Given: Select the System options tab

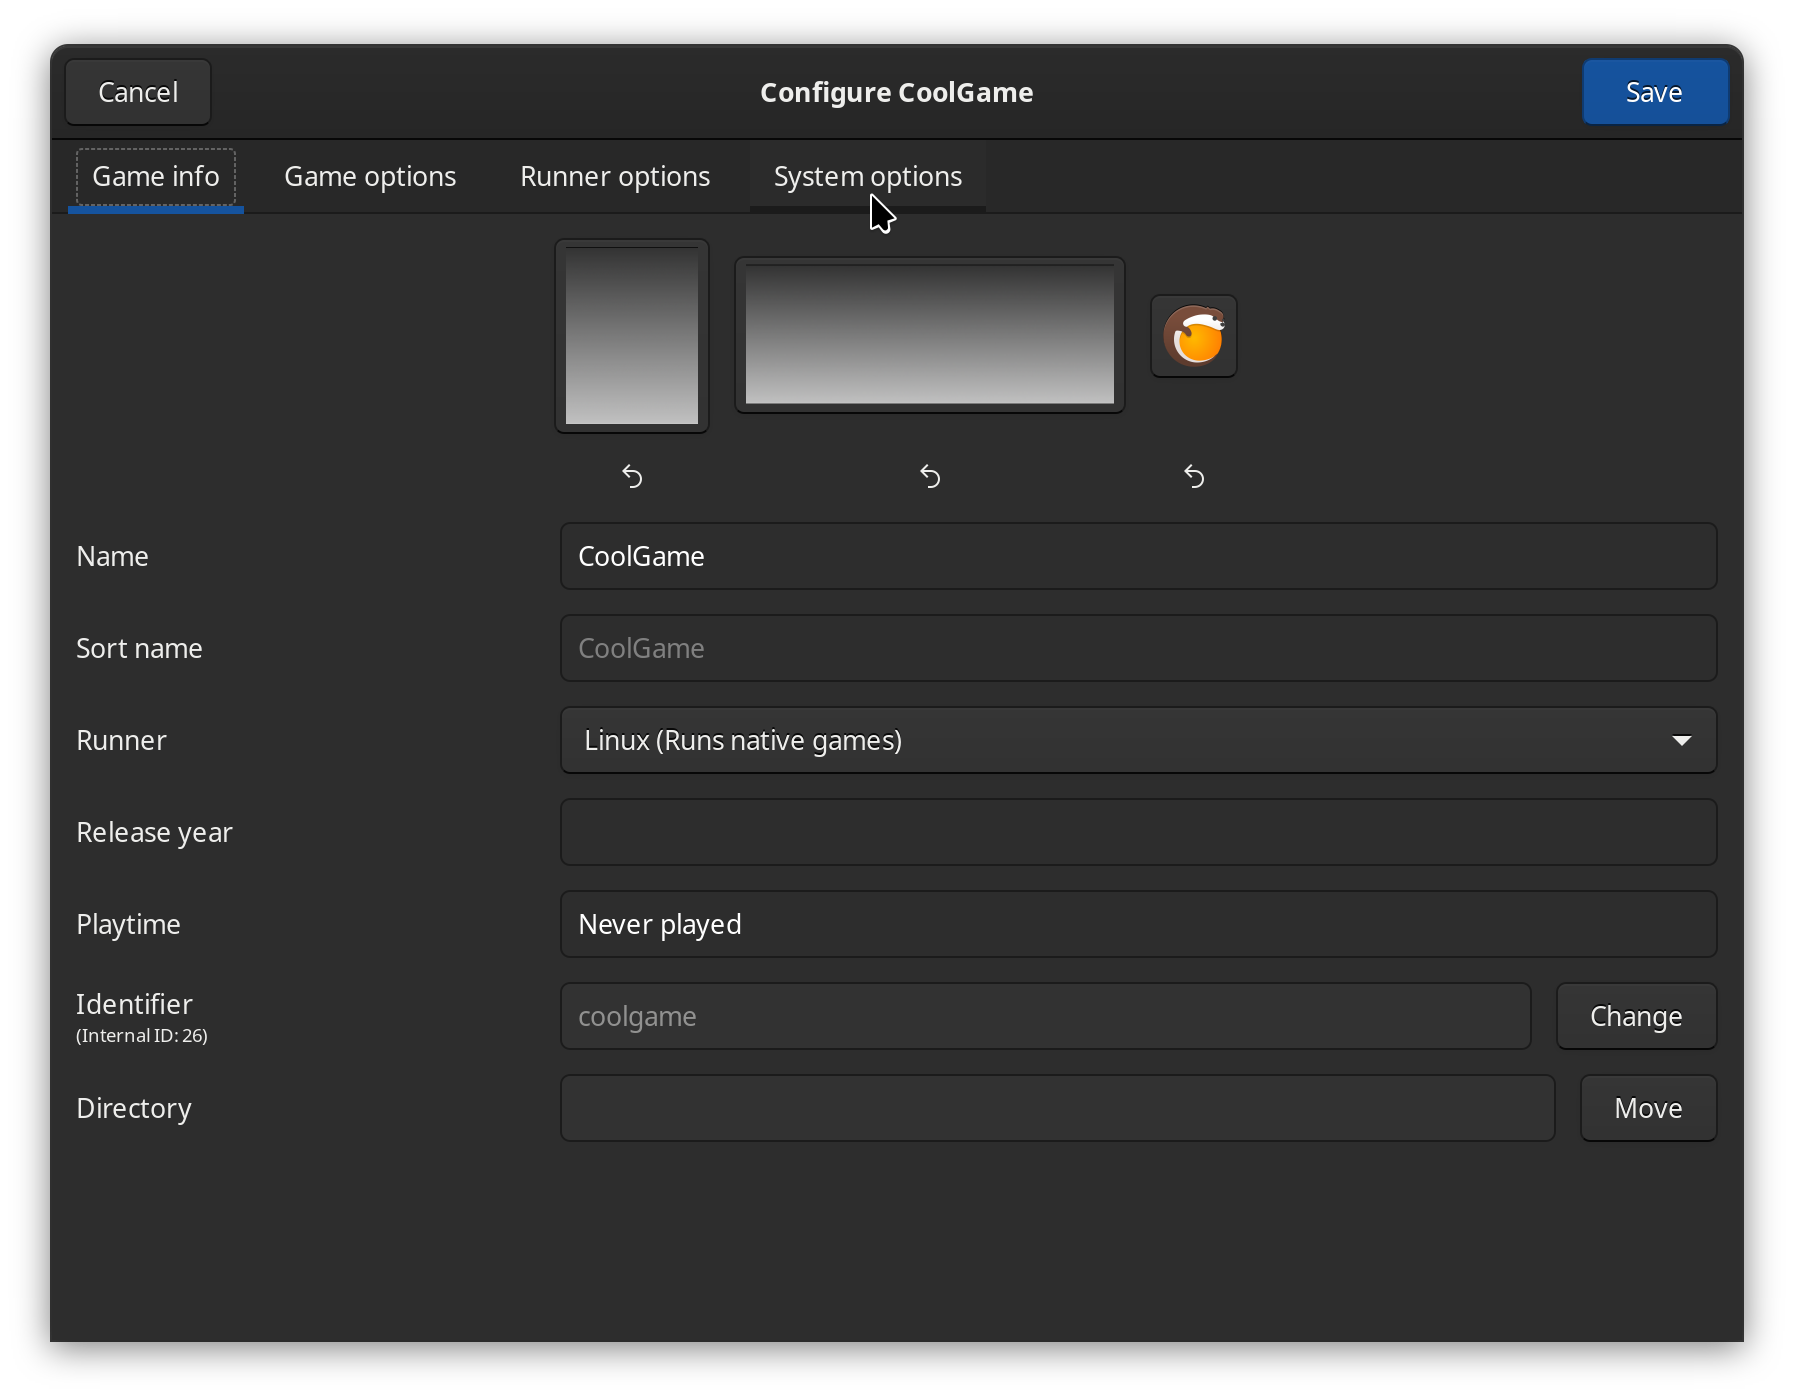Looking at the screenshot, I should [x=867, y=177].
